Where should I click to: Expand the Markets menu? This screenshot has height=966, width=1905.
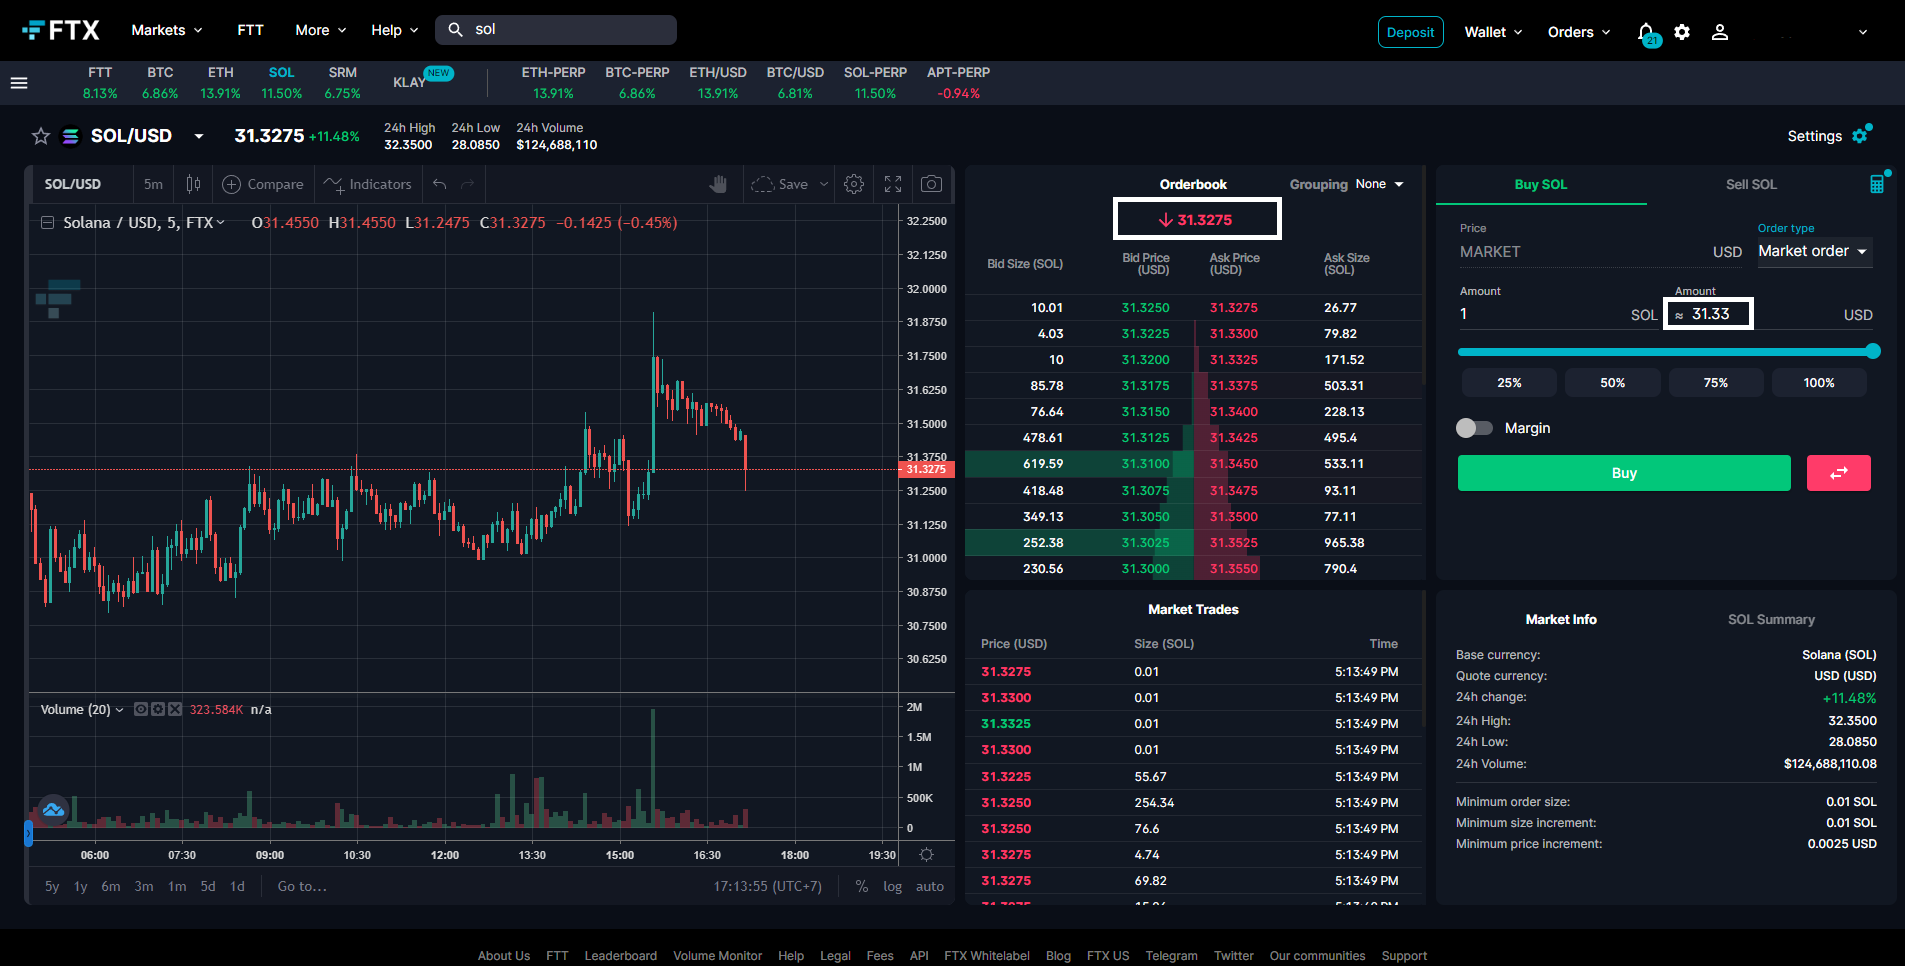click(x=167, y=30)
